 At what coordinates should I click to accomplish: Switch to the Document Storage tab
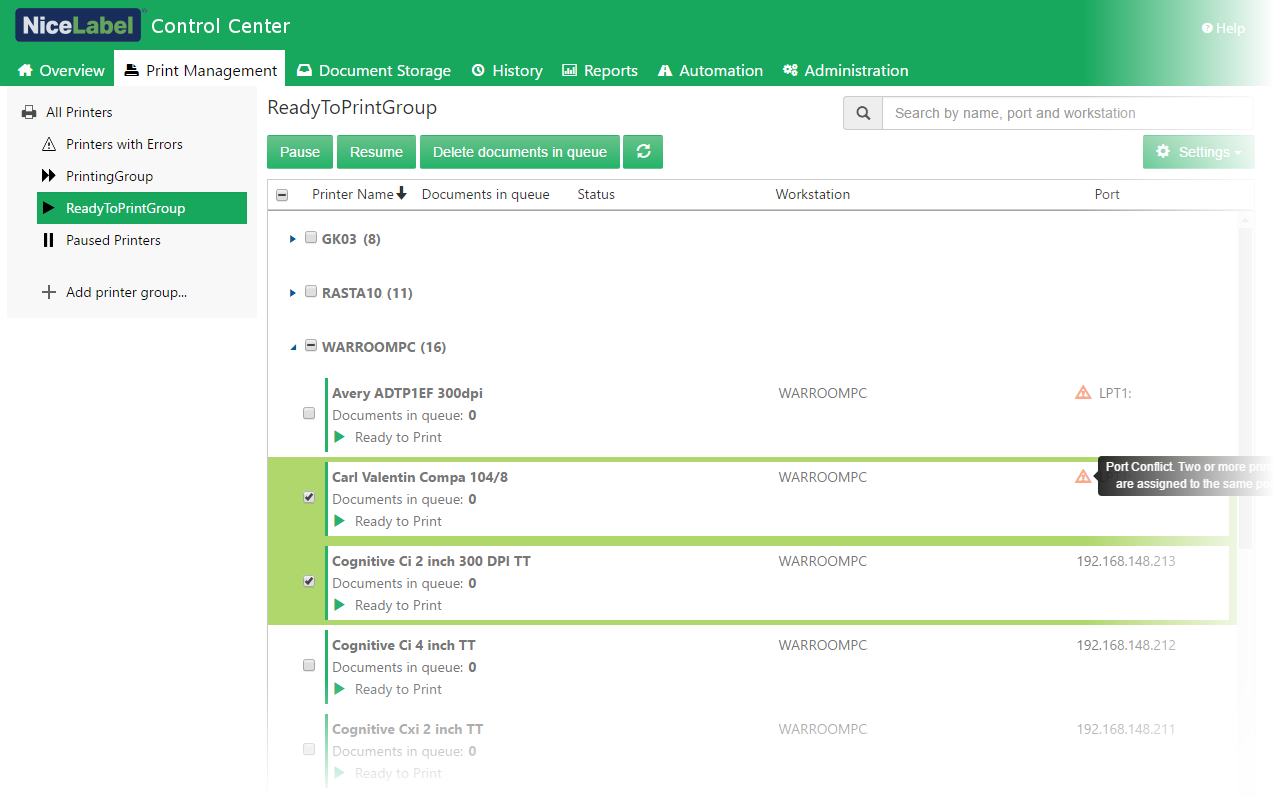pyautogui.click(x=374, y=70)
